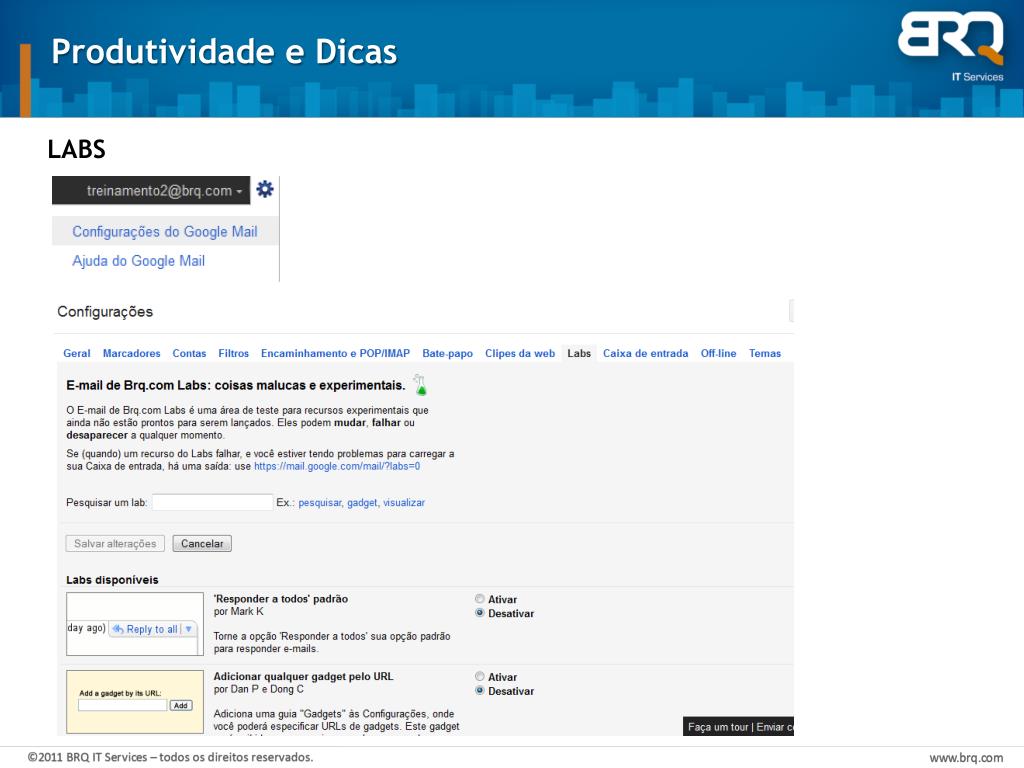Select Ativar for Adicionar gadget pelo URL
The width and height of the screenshot is (1024, 768).
(x=479, y=677)
